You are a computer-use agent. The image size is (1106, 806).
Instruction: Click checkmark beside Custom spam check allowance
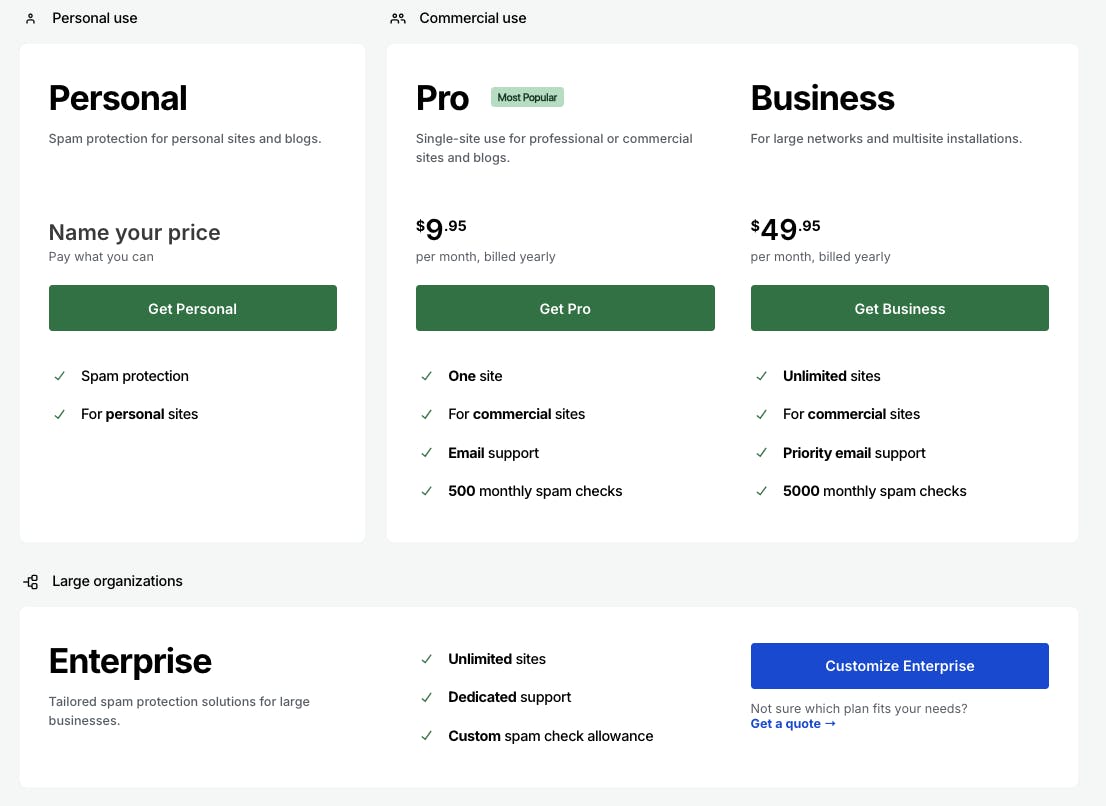point(427,736)
